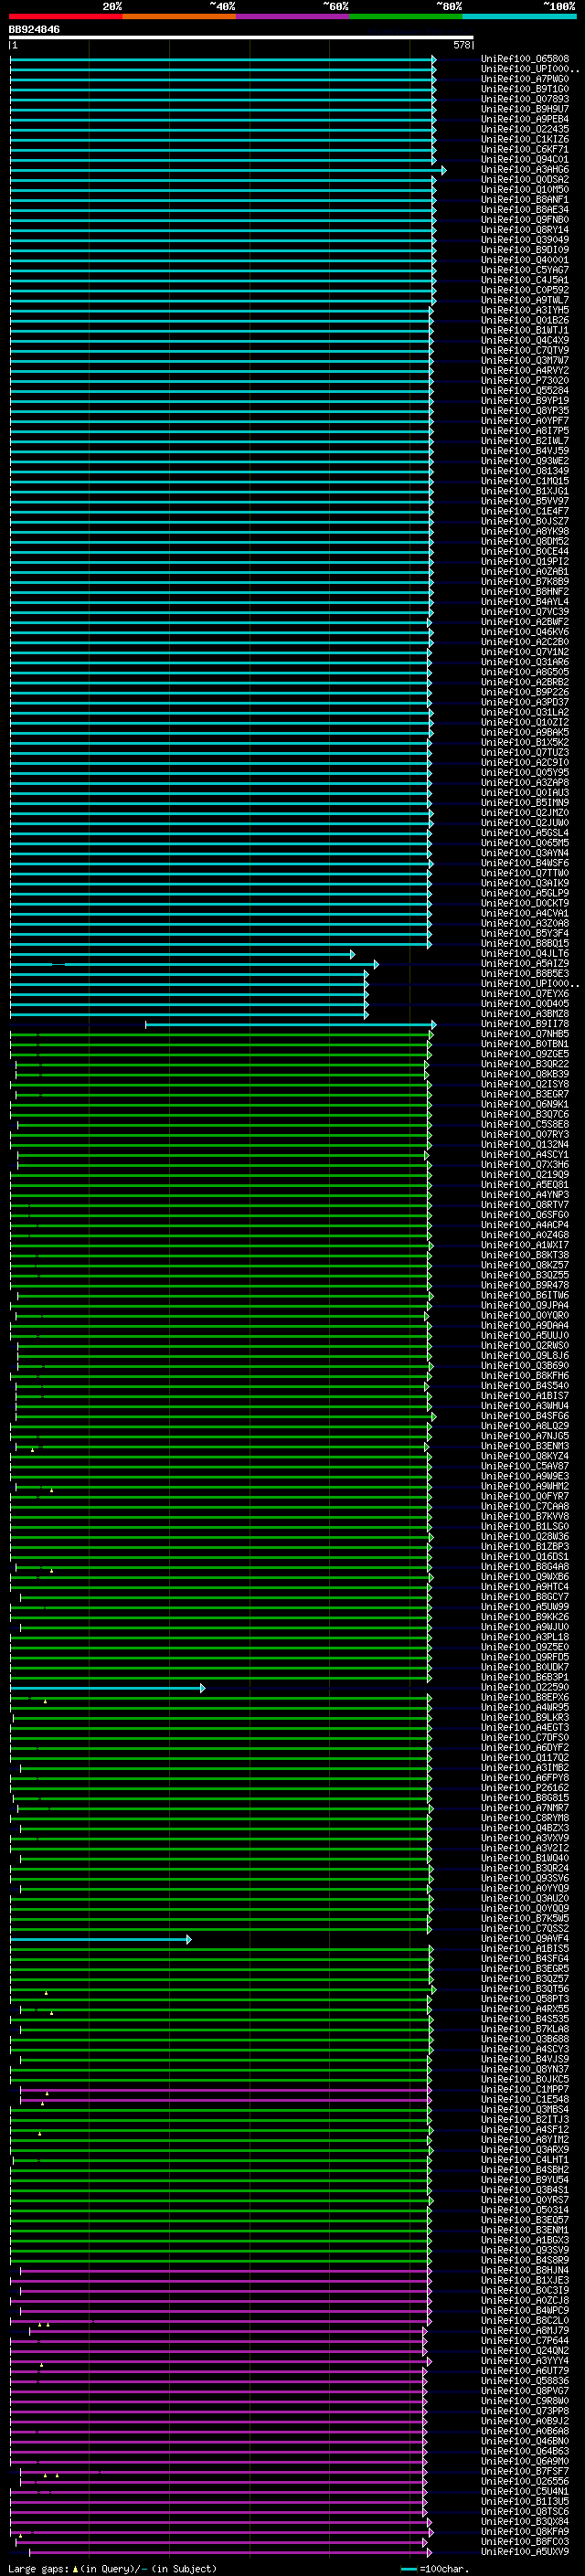Select the UniRef100_Q10M50 label

(x=525, y=190)
